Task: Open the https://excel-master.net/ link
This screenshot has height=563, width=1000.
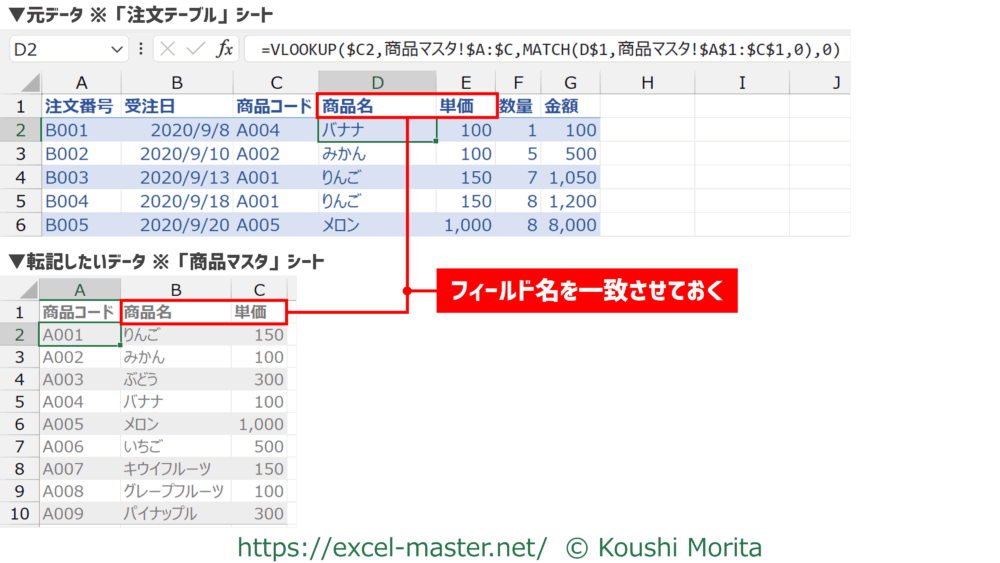Action: click(392, 547)
